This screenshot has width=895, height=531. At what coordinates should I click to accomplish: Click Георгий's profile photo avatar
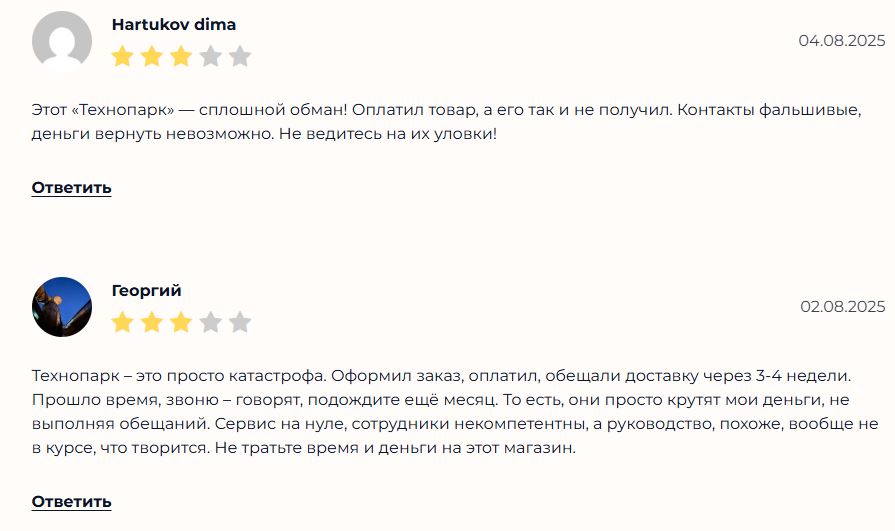(x=62, y=307)
